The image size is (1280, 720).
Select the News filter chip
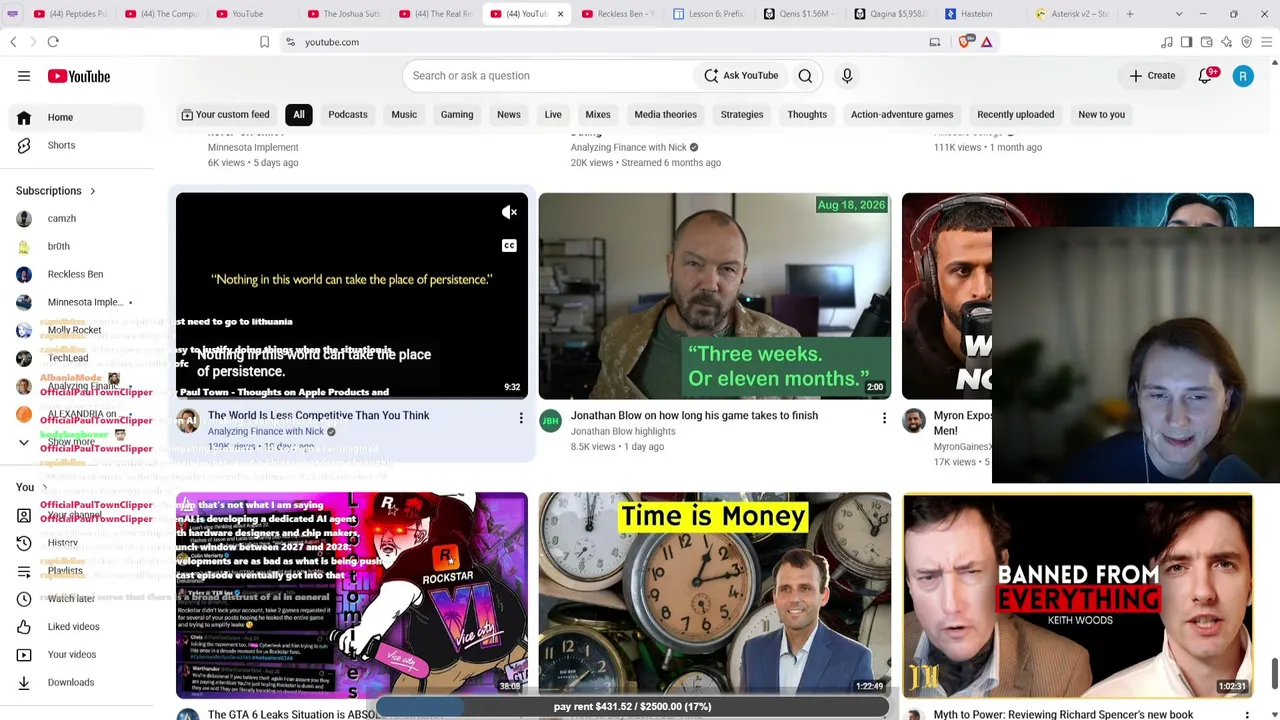click(x=509, y=115)
